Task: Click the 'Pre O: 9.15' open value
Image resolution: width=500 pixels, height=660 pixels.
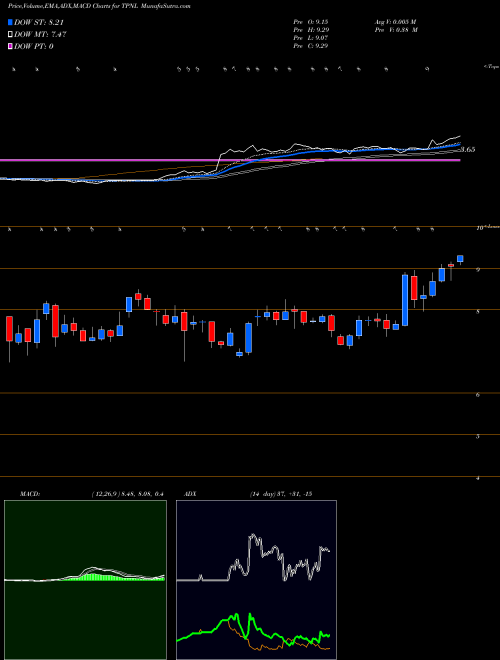Action: coord(311,21)
